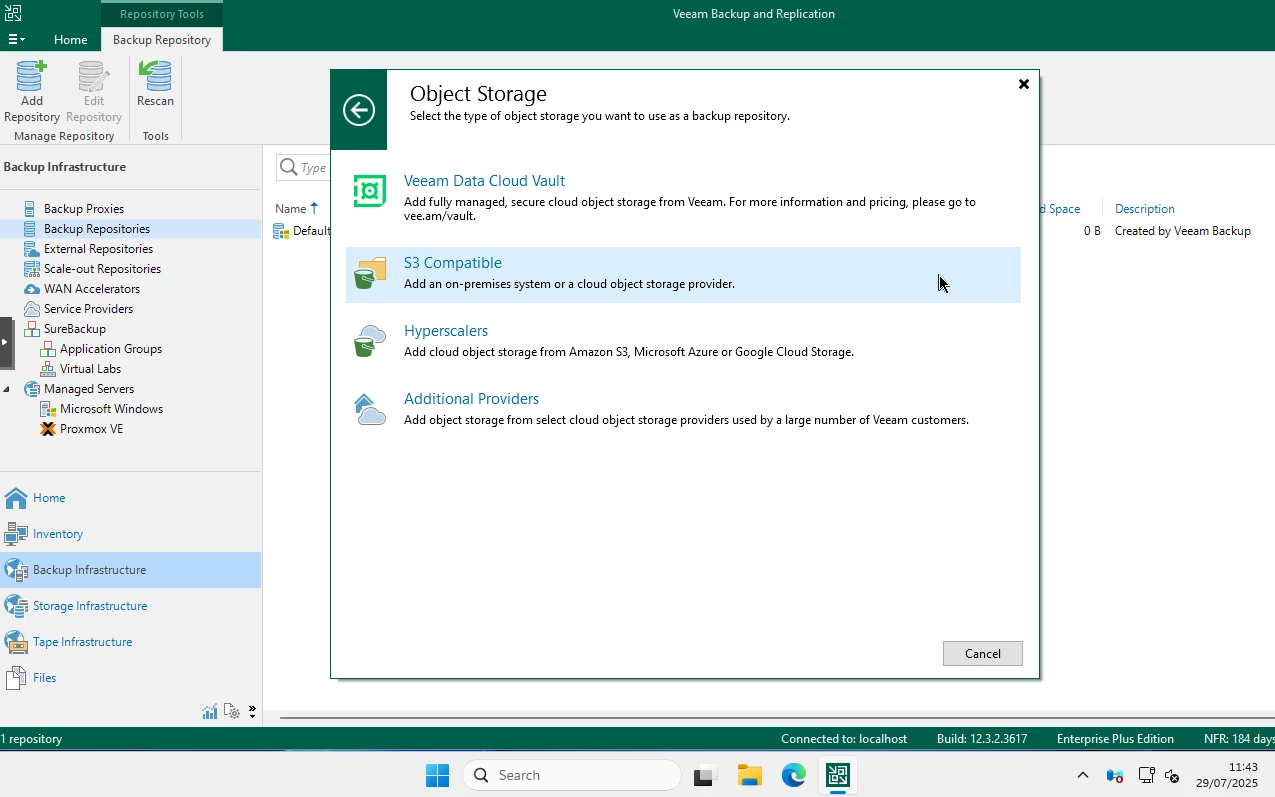Open Task View from the taskbar
The height and width of the screenshot is (797, 1275).
(x=706, y=775)
